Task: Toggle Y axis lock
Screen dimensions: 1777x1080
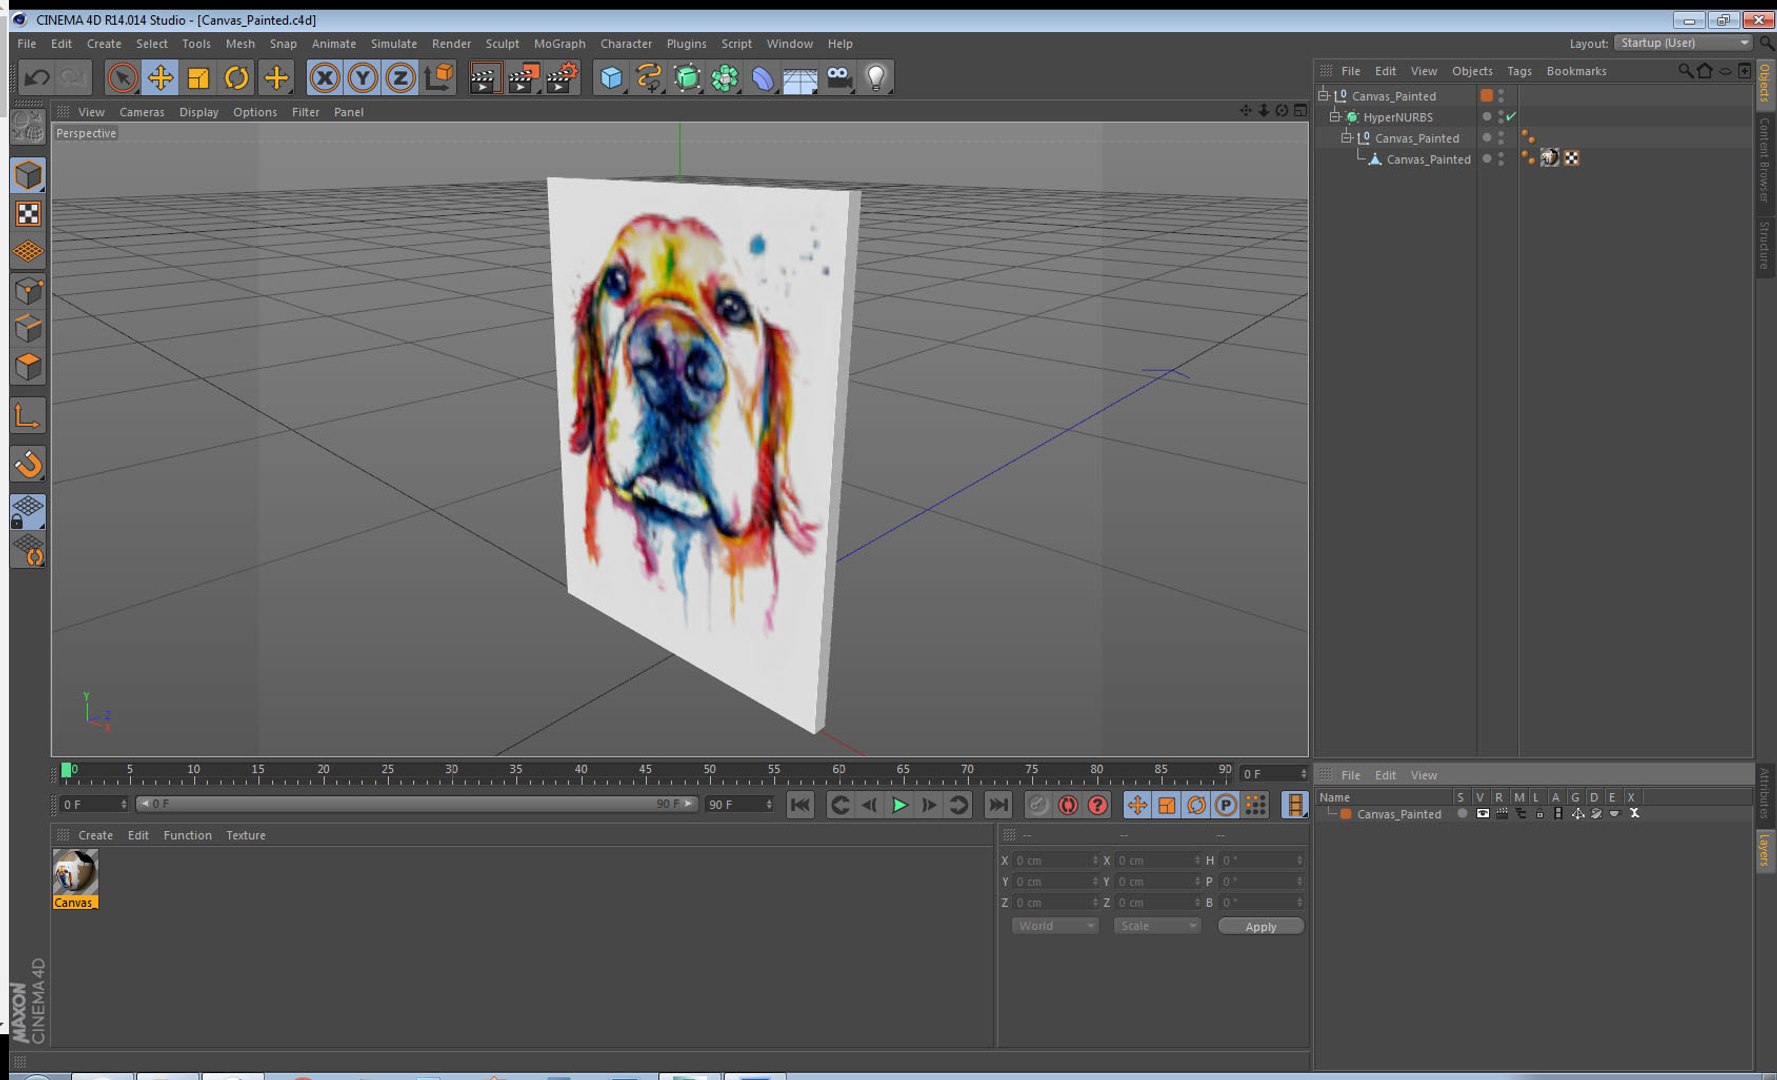Action: click(362, 78)
